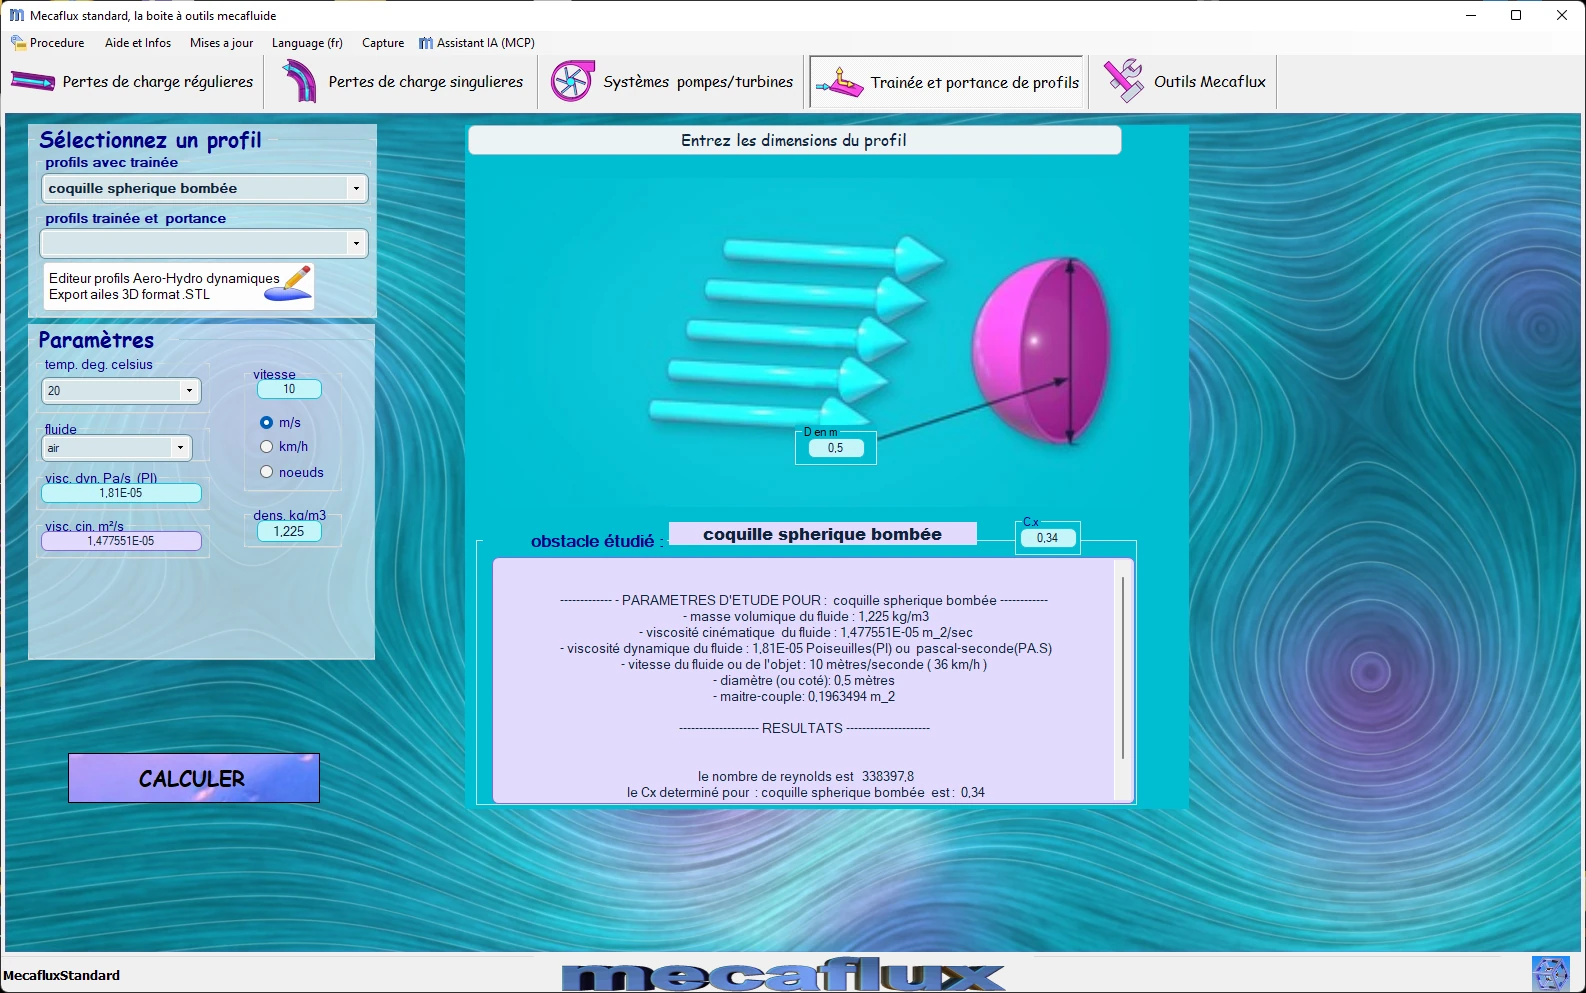This screenshot has height=993, width=1586.
Task: Open the Aide et Infos menu
Action: tap(138, 43)
